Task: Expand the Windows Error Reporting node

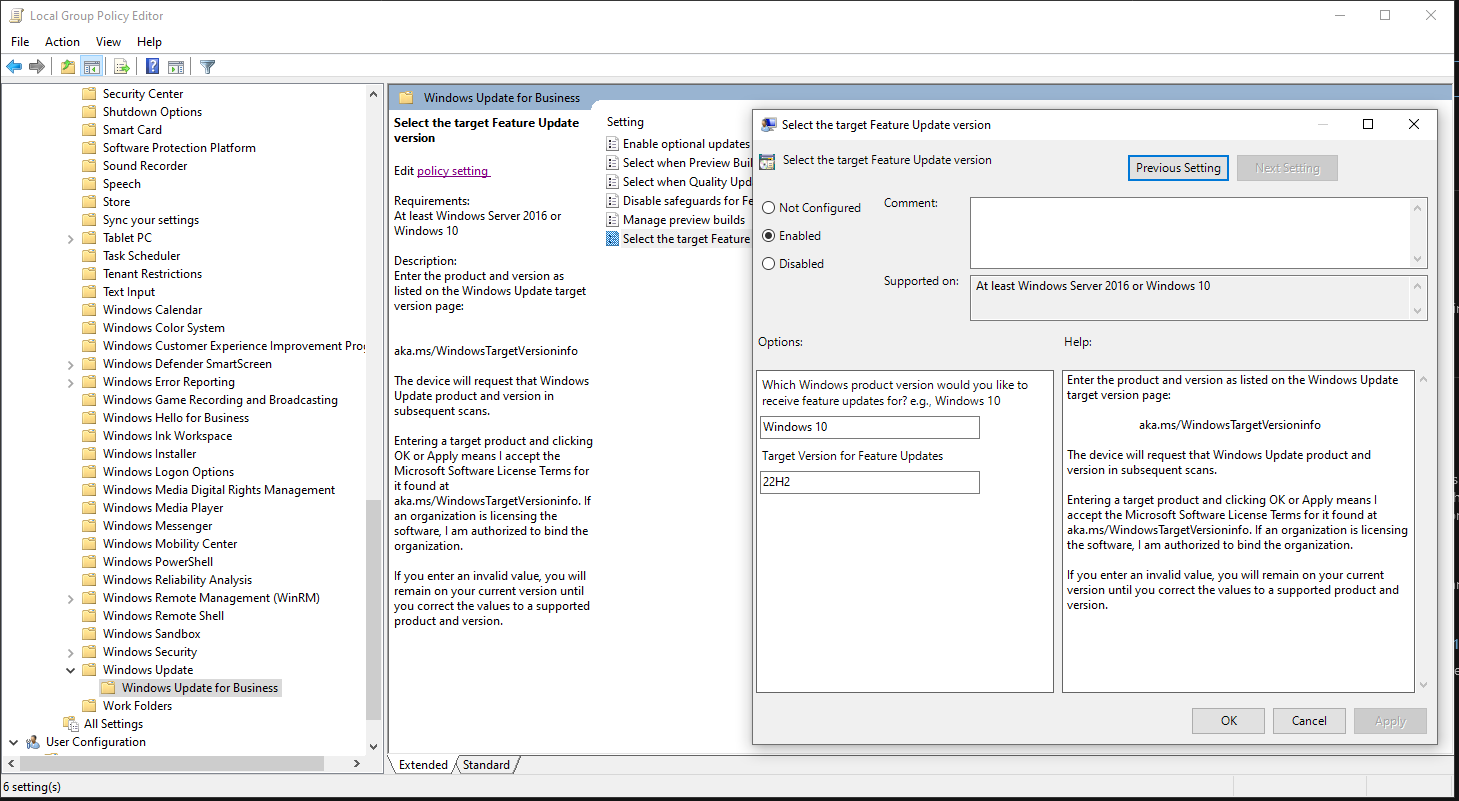Action: tap(70, 382)
